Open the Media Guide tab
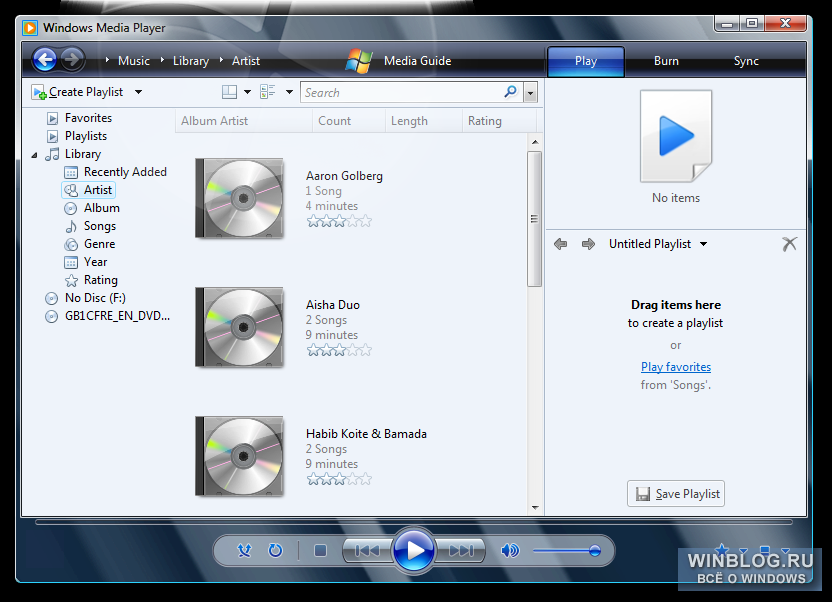 click(x=418, y=61)
